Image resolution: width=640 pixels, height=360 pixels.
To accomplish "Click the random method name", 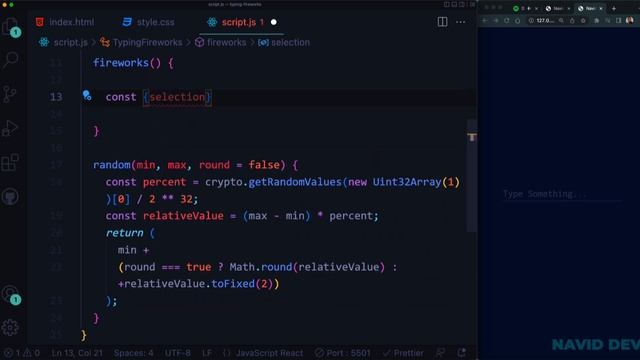I will (x=111, y=165).
